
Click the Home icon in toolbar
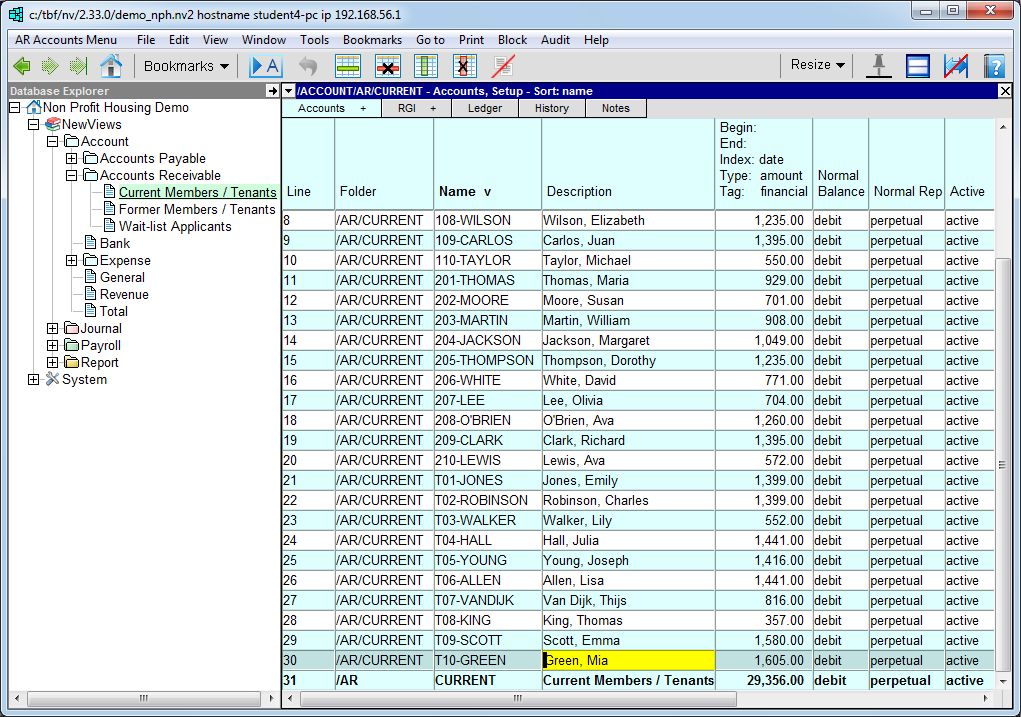(111, 66)
